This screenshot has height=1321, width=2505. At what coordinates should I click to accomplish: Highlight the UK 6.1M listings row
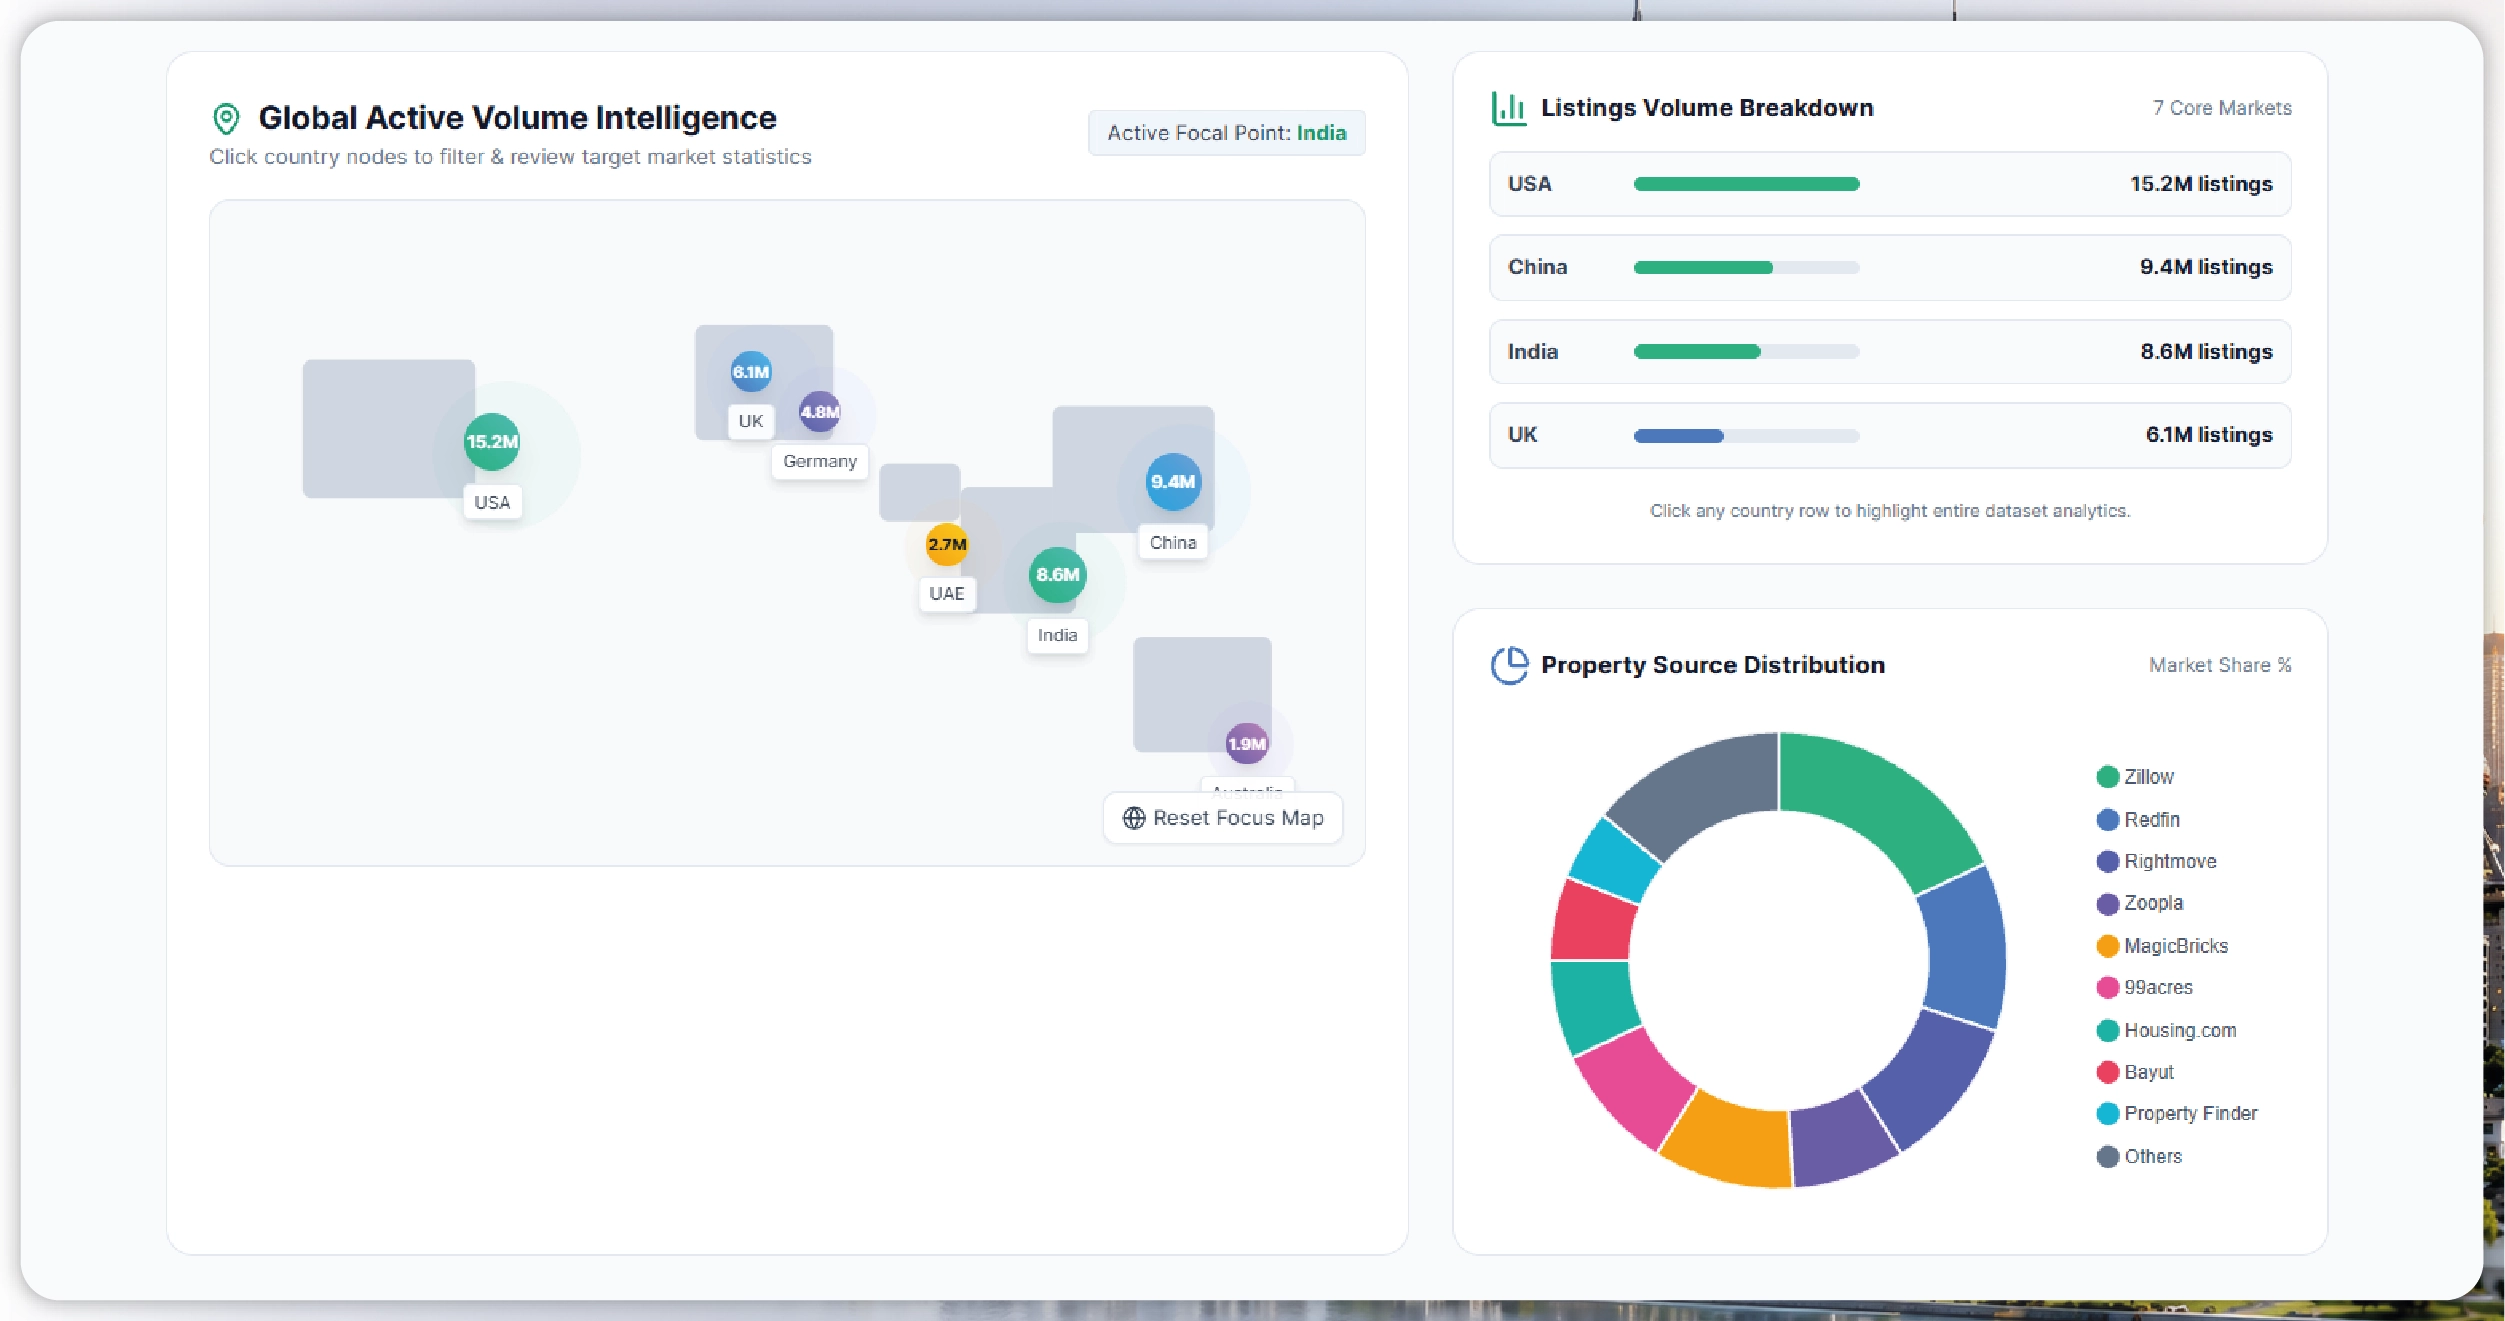click(x=1890, y=435)
